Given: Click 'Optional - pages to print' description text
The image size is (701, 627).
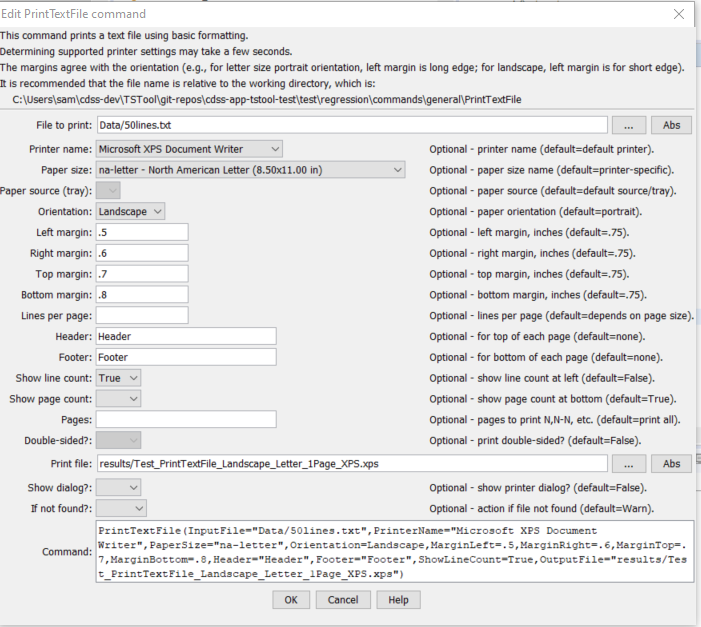Looking at the screenshot, I should point(555,419).
